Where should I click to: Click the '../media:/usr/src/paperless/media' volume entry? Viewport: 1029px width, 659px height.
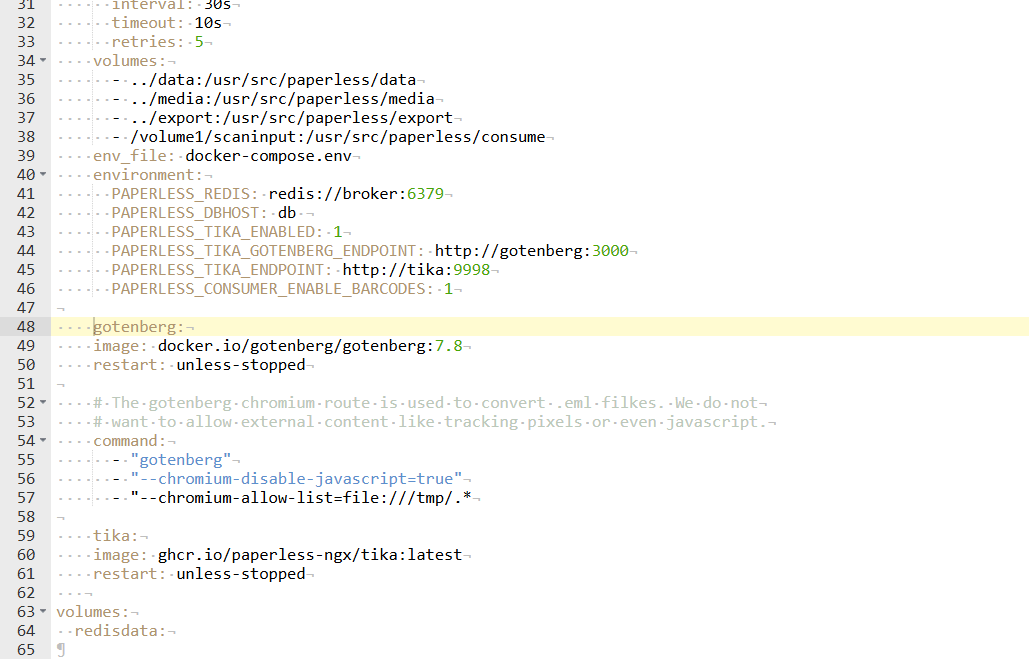[x=282, y=99]
